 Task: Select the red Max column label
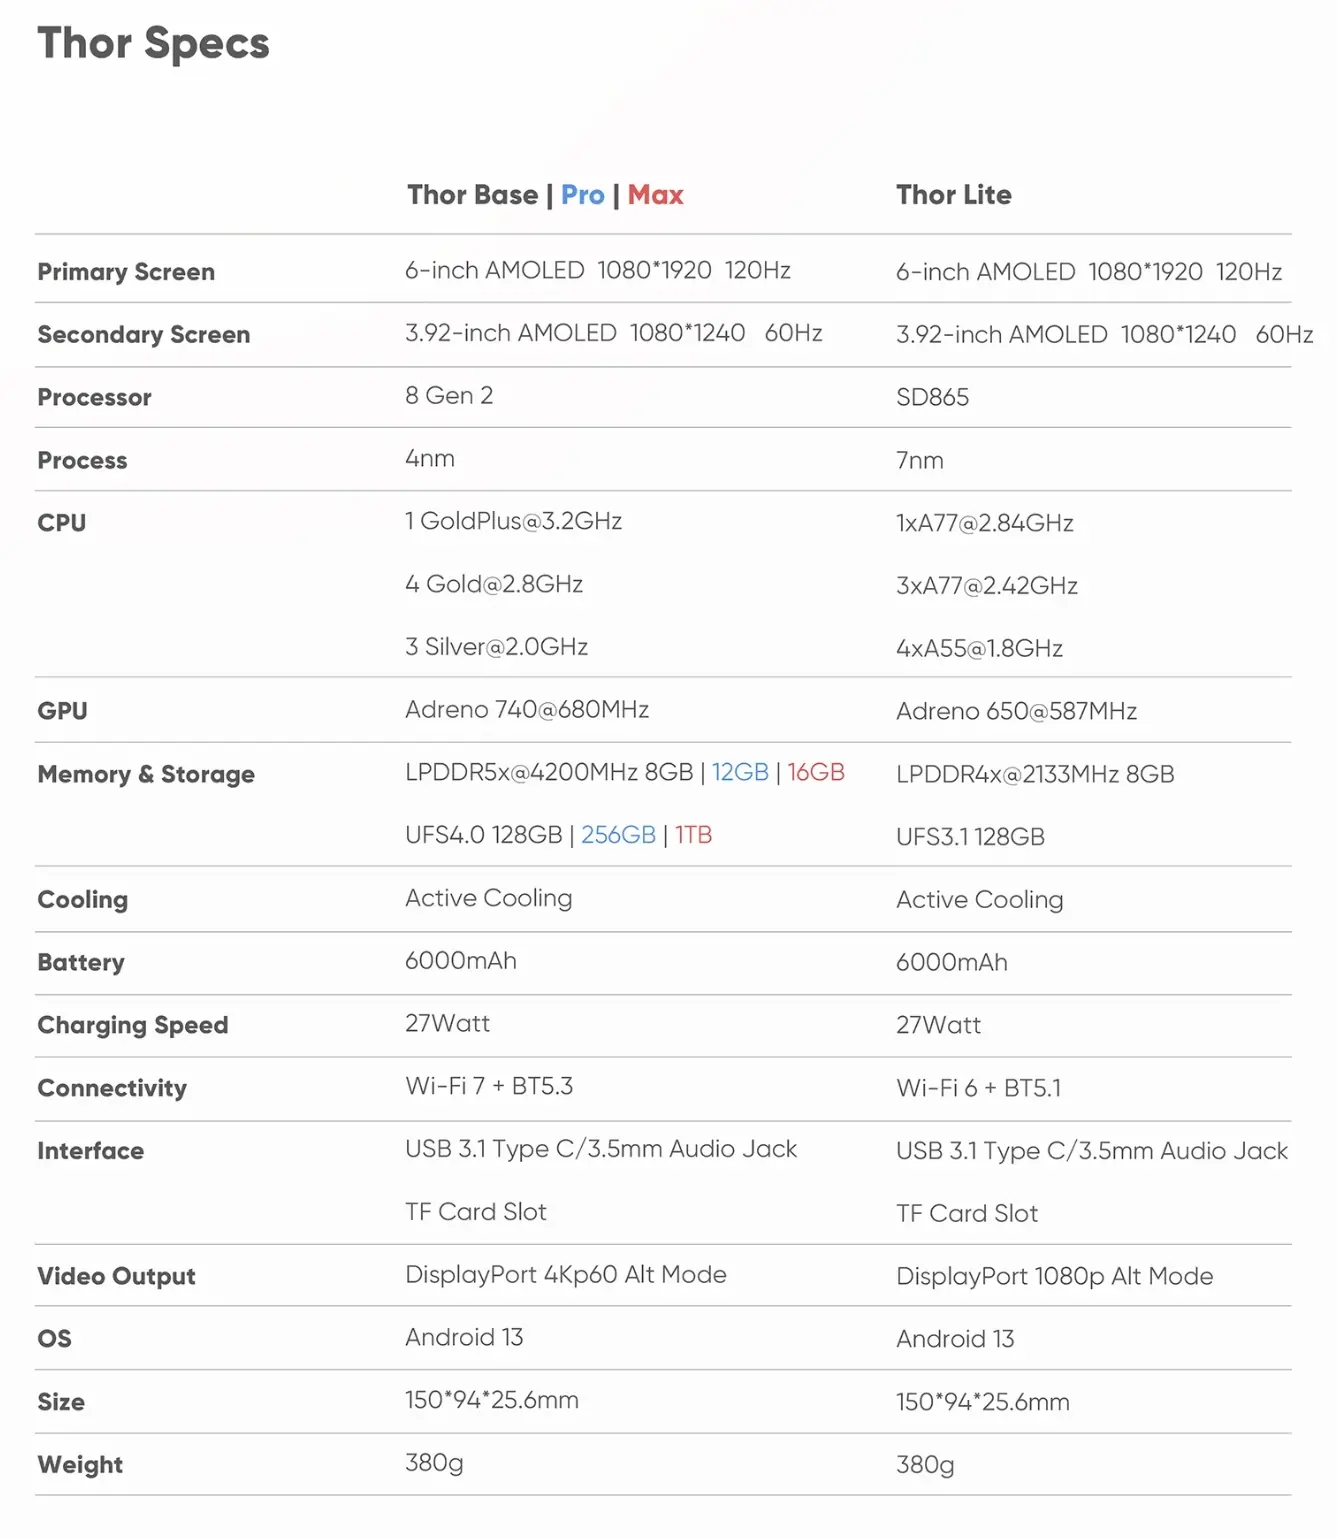coord(655,195)
